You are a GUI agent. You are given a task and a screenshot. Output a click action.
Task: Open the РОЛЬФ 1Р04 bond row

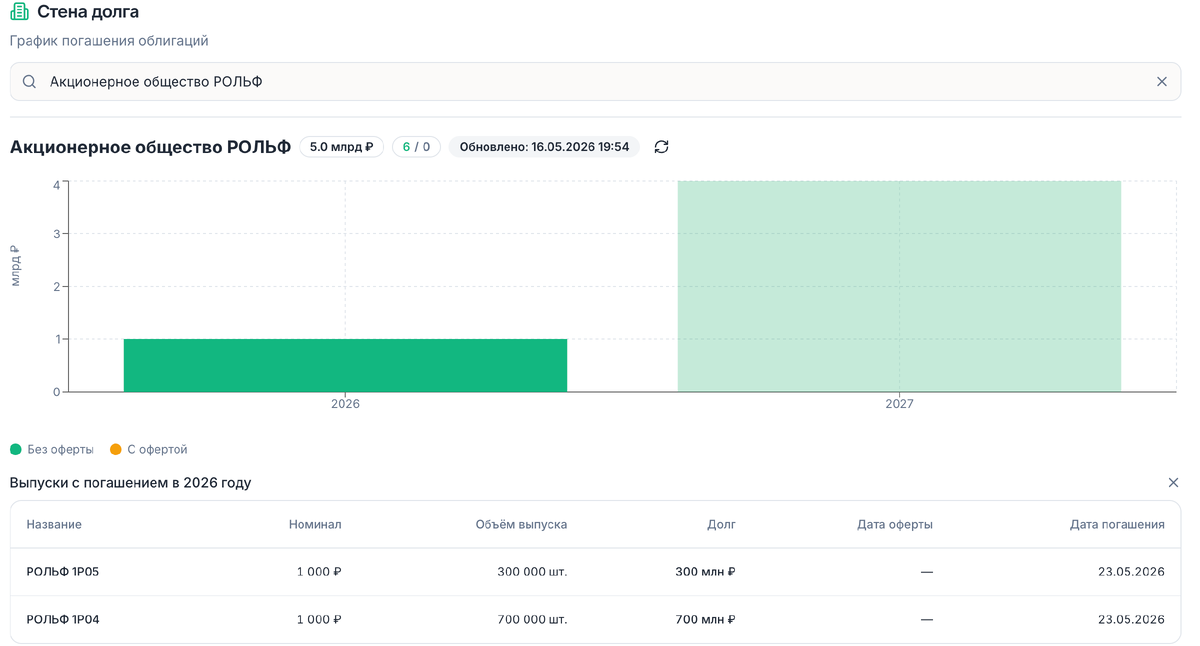click(595, 619)
